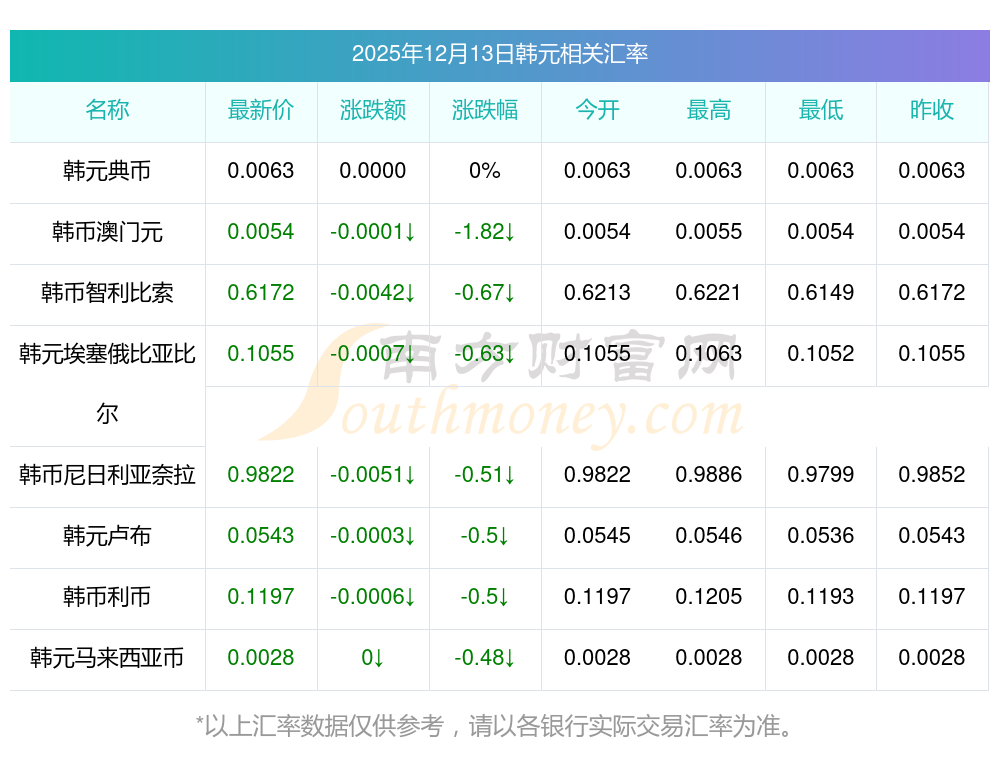Click 埃塞俄比亚比尔 lowest value 0.1052
1000x757 pixels.
[821, 353]
